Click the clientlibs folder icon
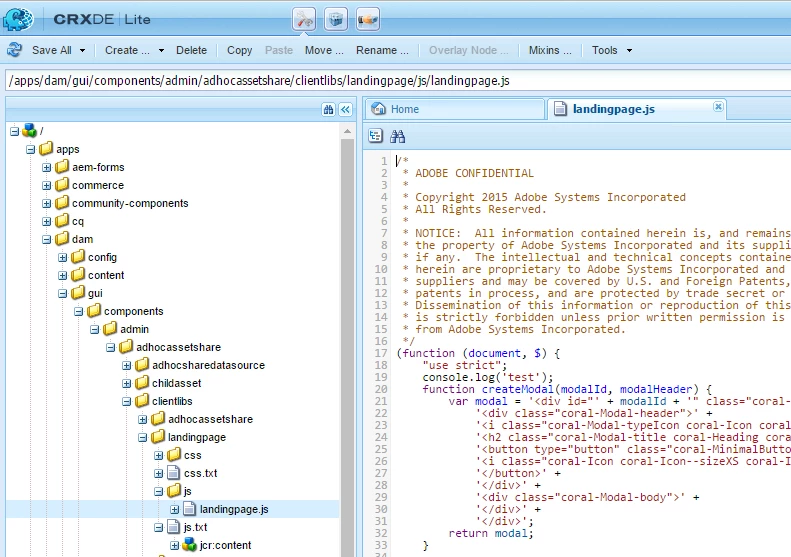 point(142,401)
